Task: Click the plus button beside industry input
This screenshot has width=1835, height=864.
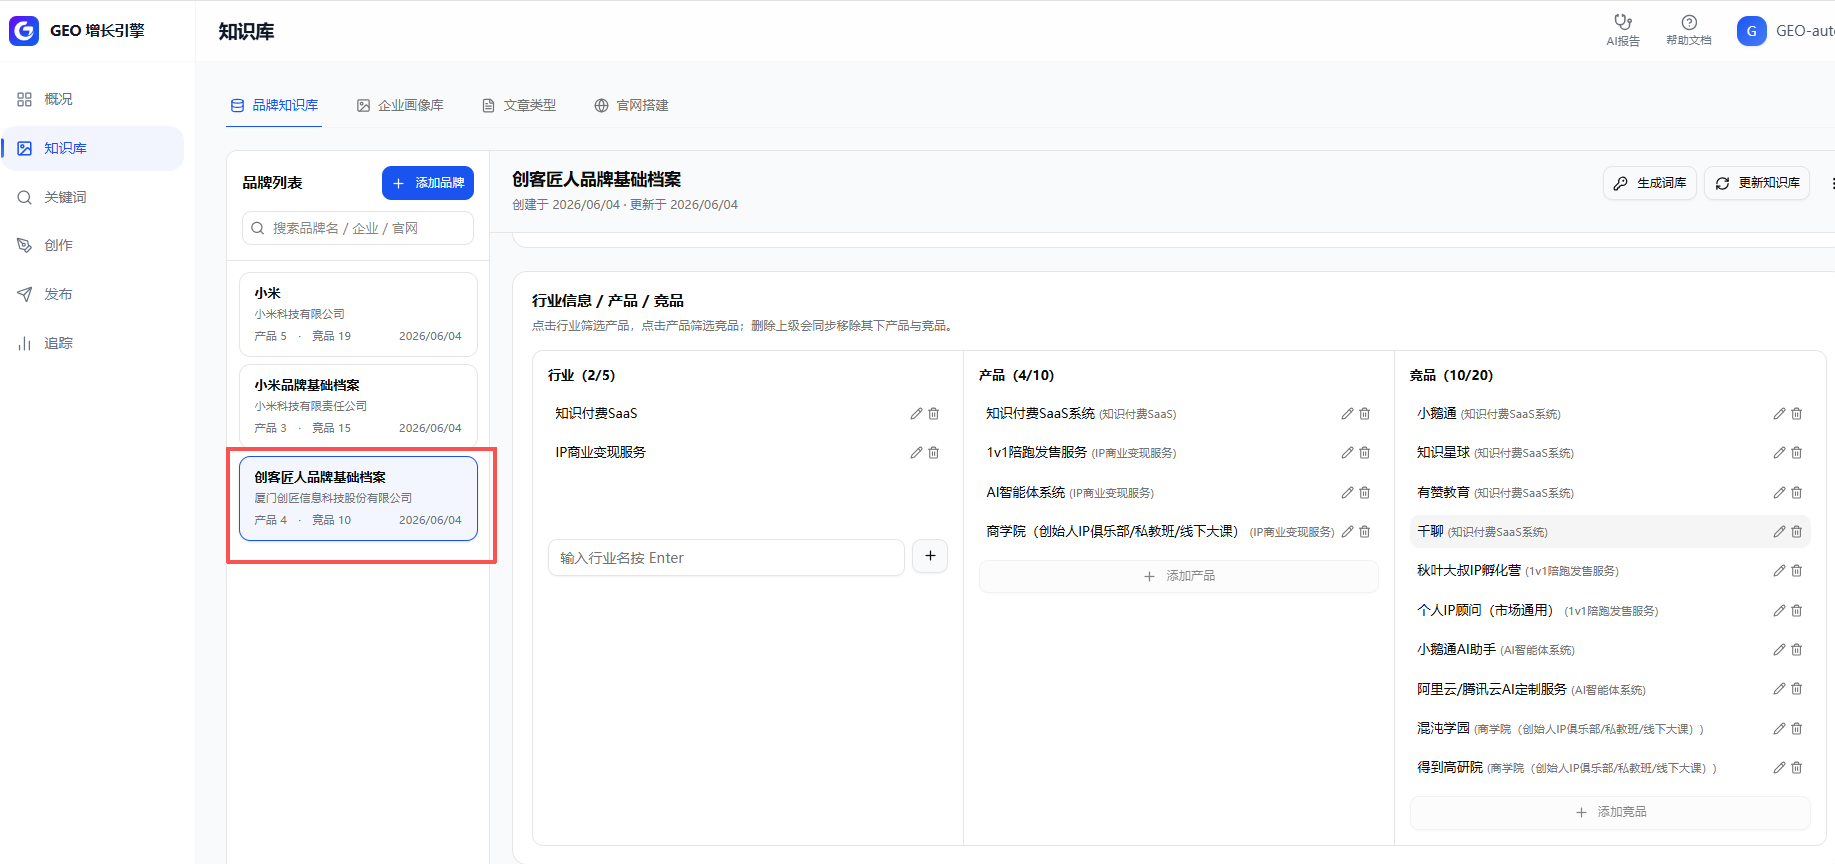Action: (x=930, y=556)
